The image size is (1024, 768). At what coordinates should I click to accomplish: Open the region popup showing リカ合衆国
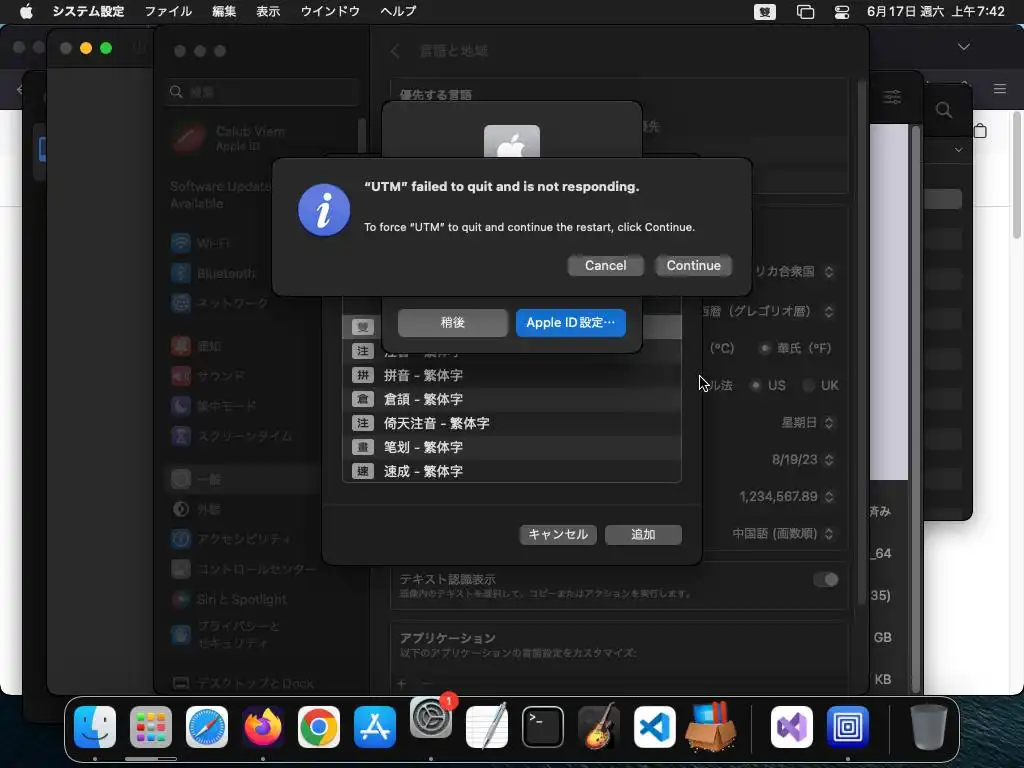[x=794, y=272]
